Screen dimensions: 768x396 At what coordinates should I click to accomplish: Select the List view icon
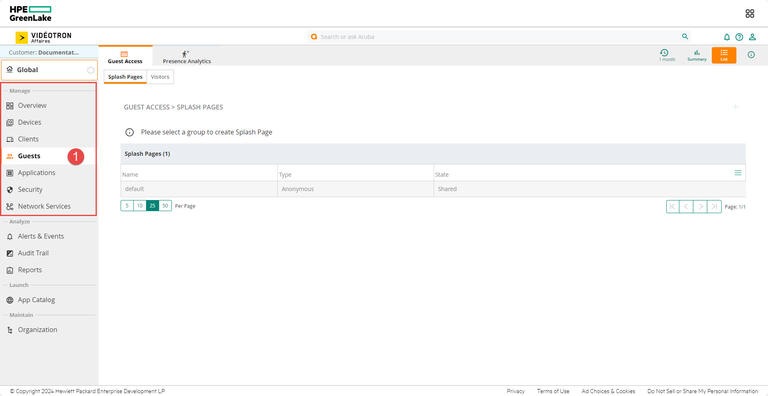(x=724, y=55)
